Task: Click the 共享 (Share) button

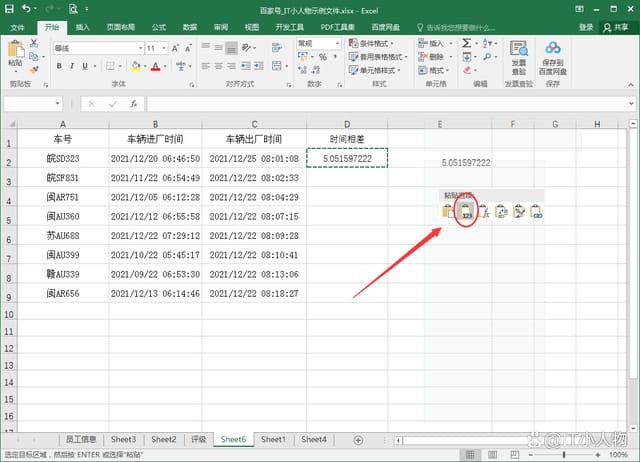Action: [620, 27]
